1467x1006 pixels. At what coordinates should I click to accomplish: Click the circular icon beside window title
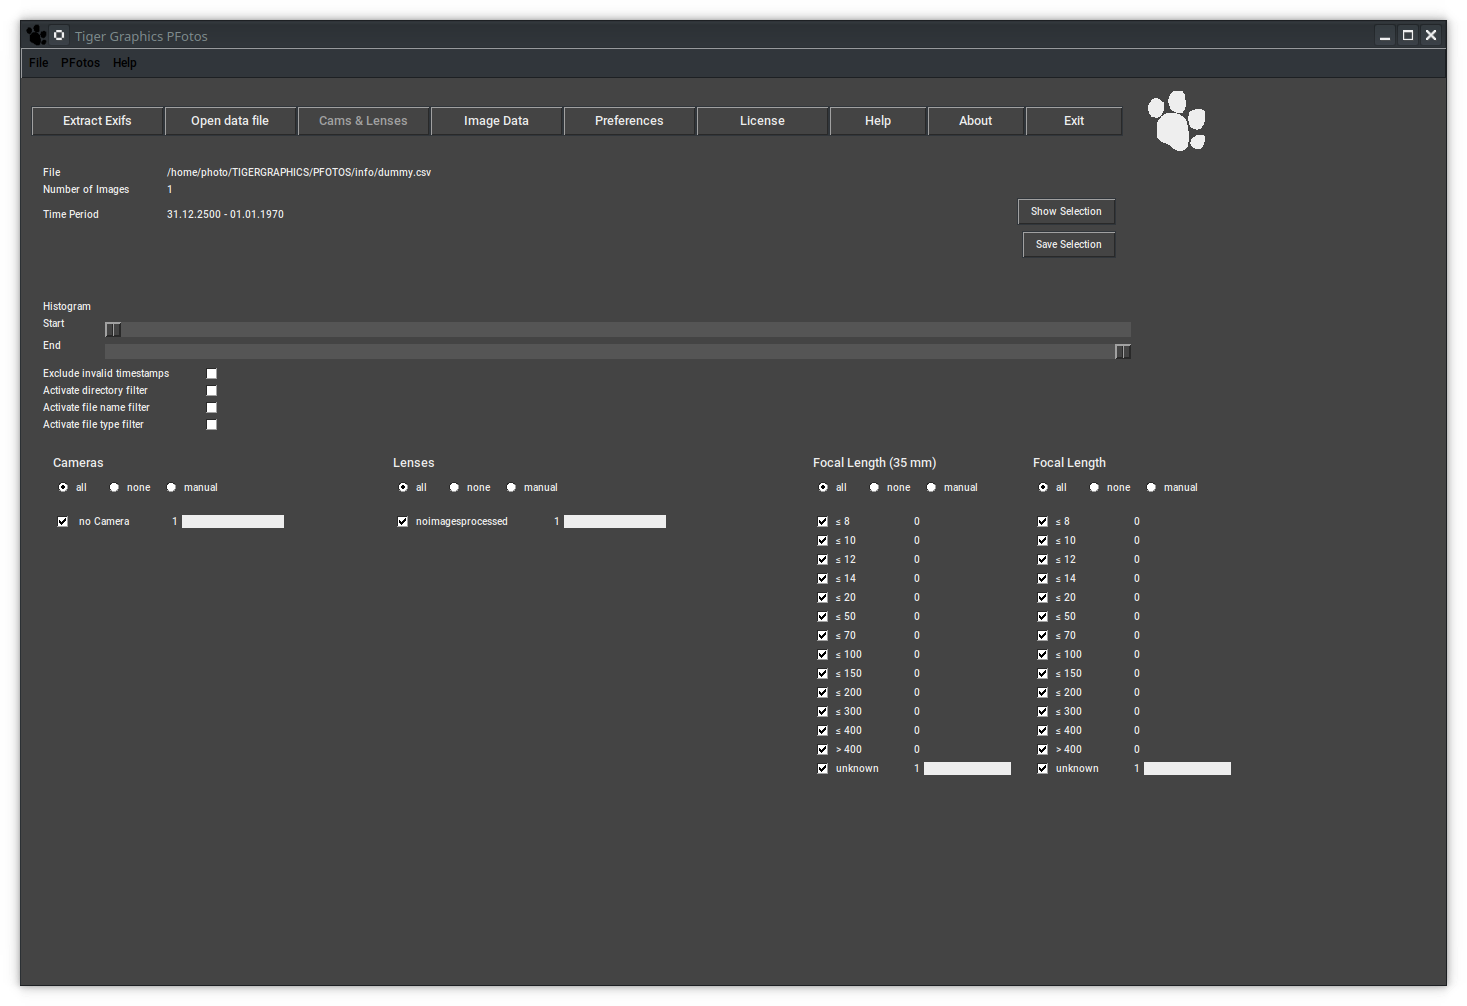[59, 35]
